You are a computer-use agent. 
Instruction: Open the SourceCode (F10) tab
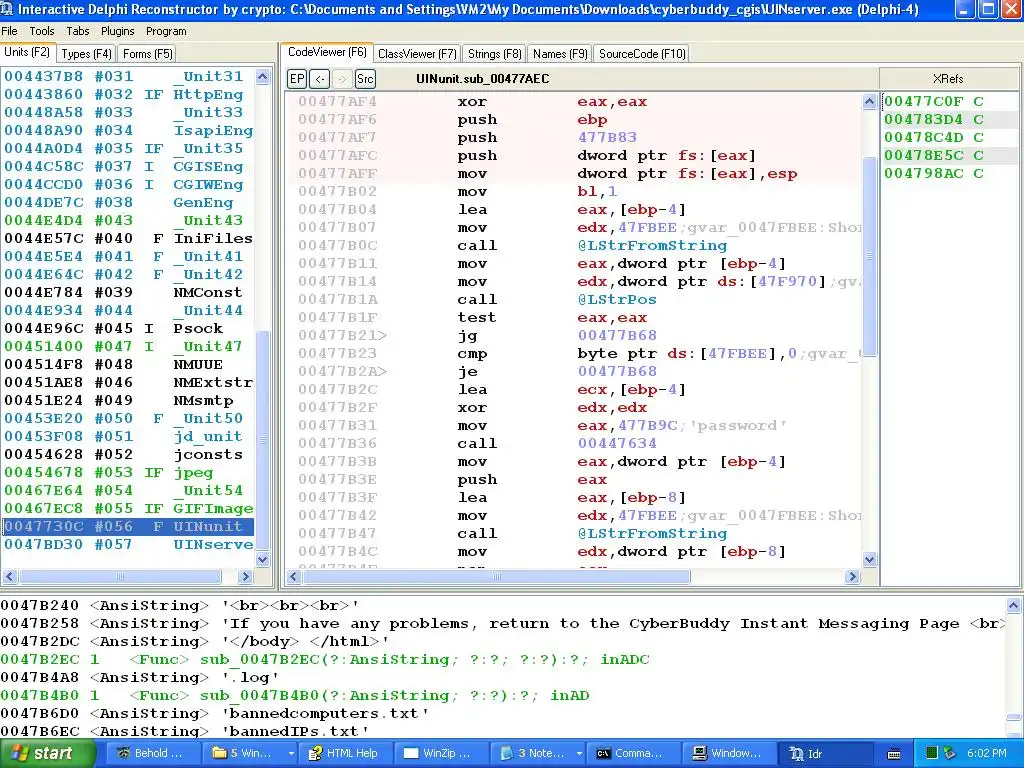pyautogui.click(x=642, y=54)
